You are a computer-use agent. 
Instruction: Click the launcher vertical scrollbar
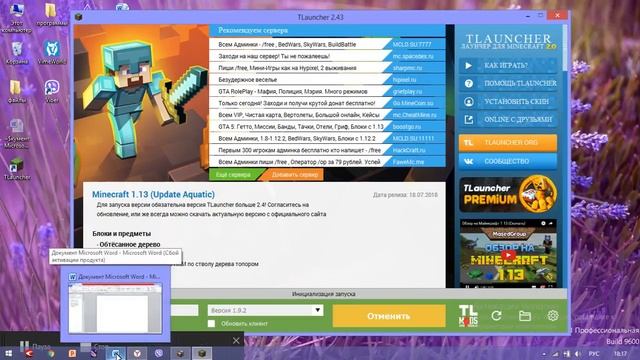(x=565, y=47)
